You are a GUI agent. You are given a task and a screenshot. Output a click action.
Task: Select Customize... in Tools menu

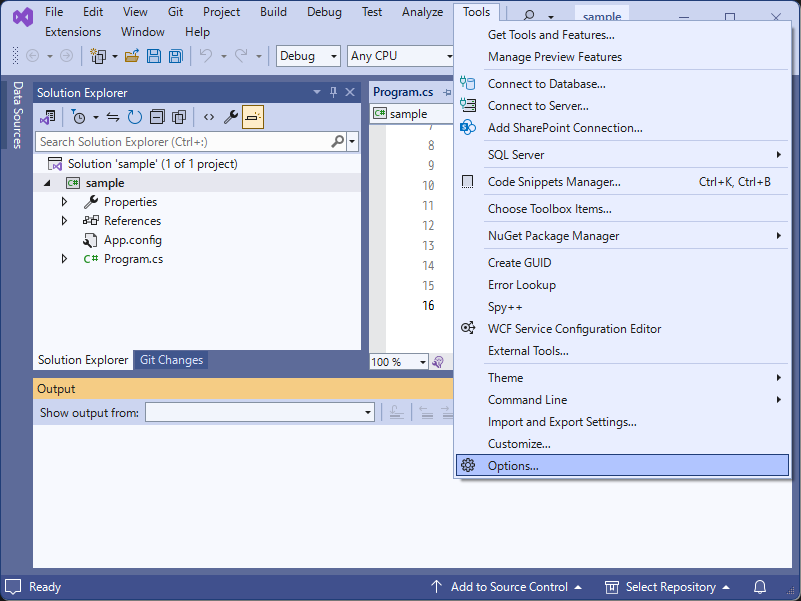coord(622,444)
